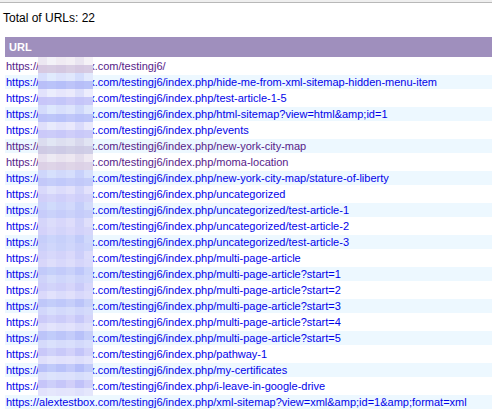492x411 pixels.
Task: Select the 'Total of URLs: 22' text
Action: click(49, 18)
